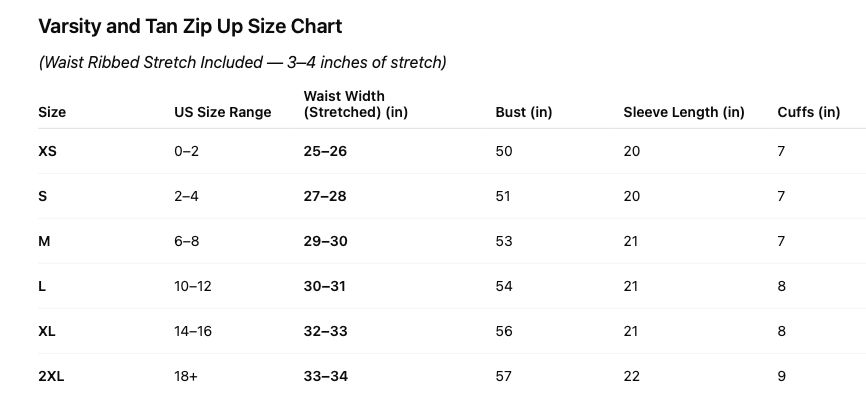Click the bust value 57
The height and width of the screenshot is (413, 866).
(x=504, y=376)
